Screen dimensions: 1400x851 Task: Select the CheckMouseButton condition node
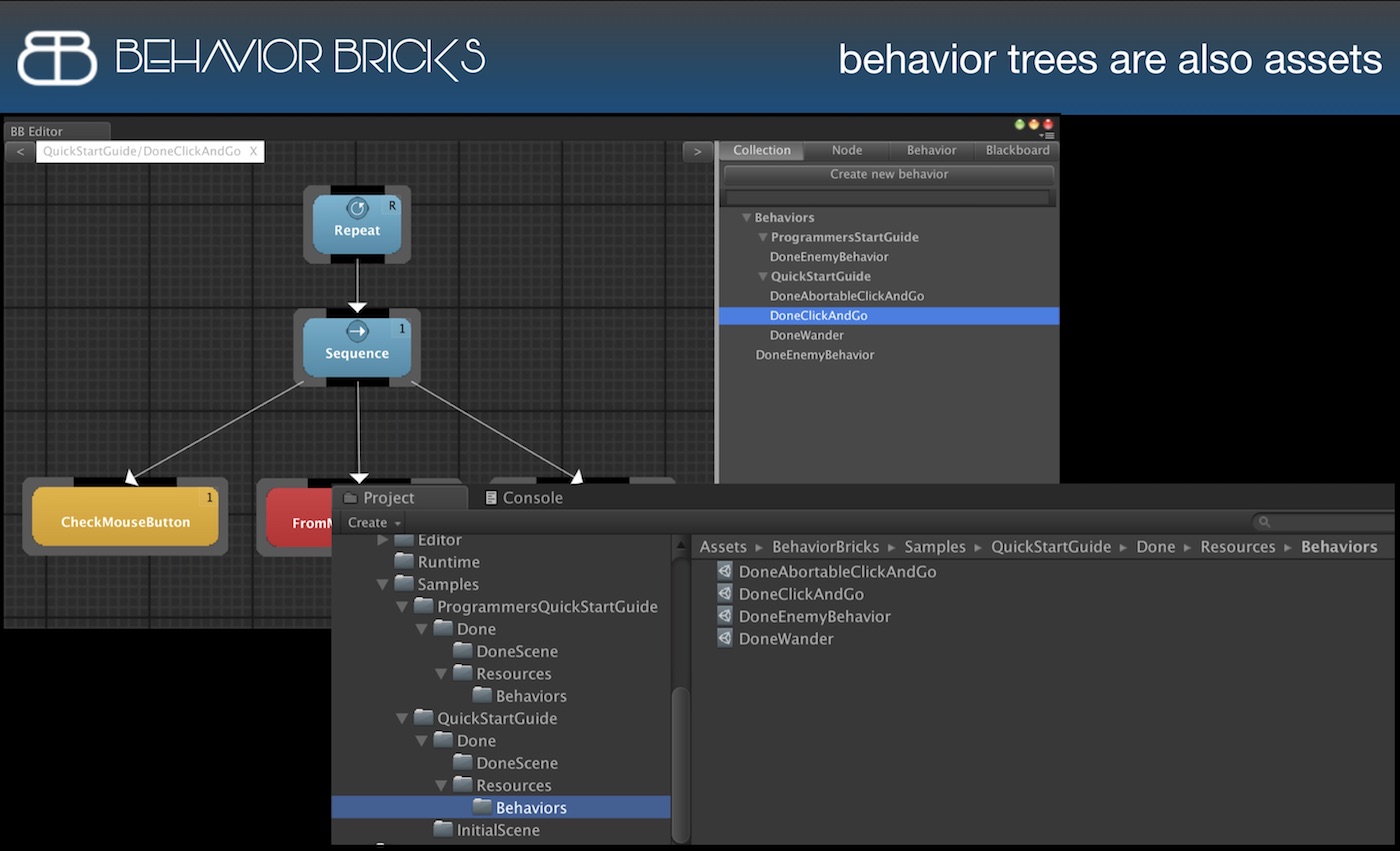point(125,516)
